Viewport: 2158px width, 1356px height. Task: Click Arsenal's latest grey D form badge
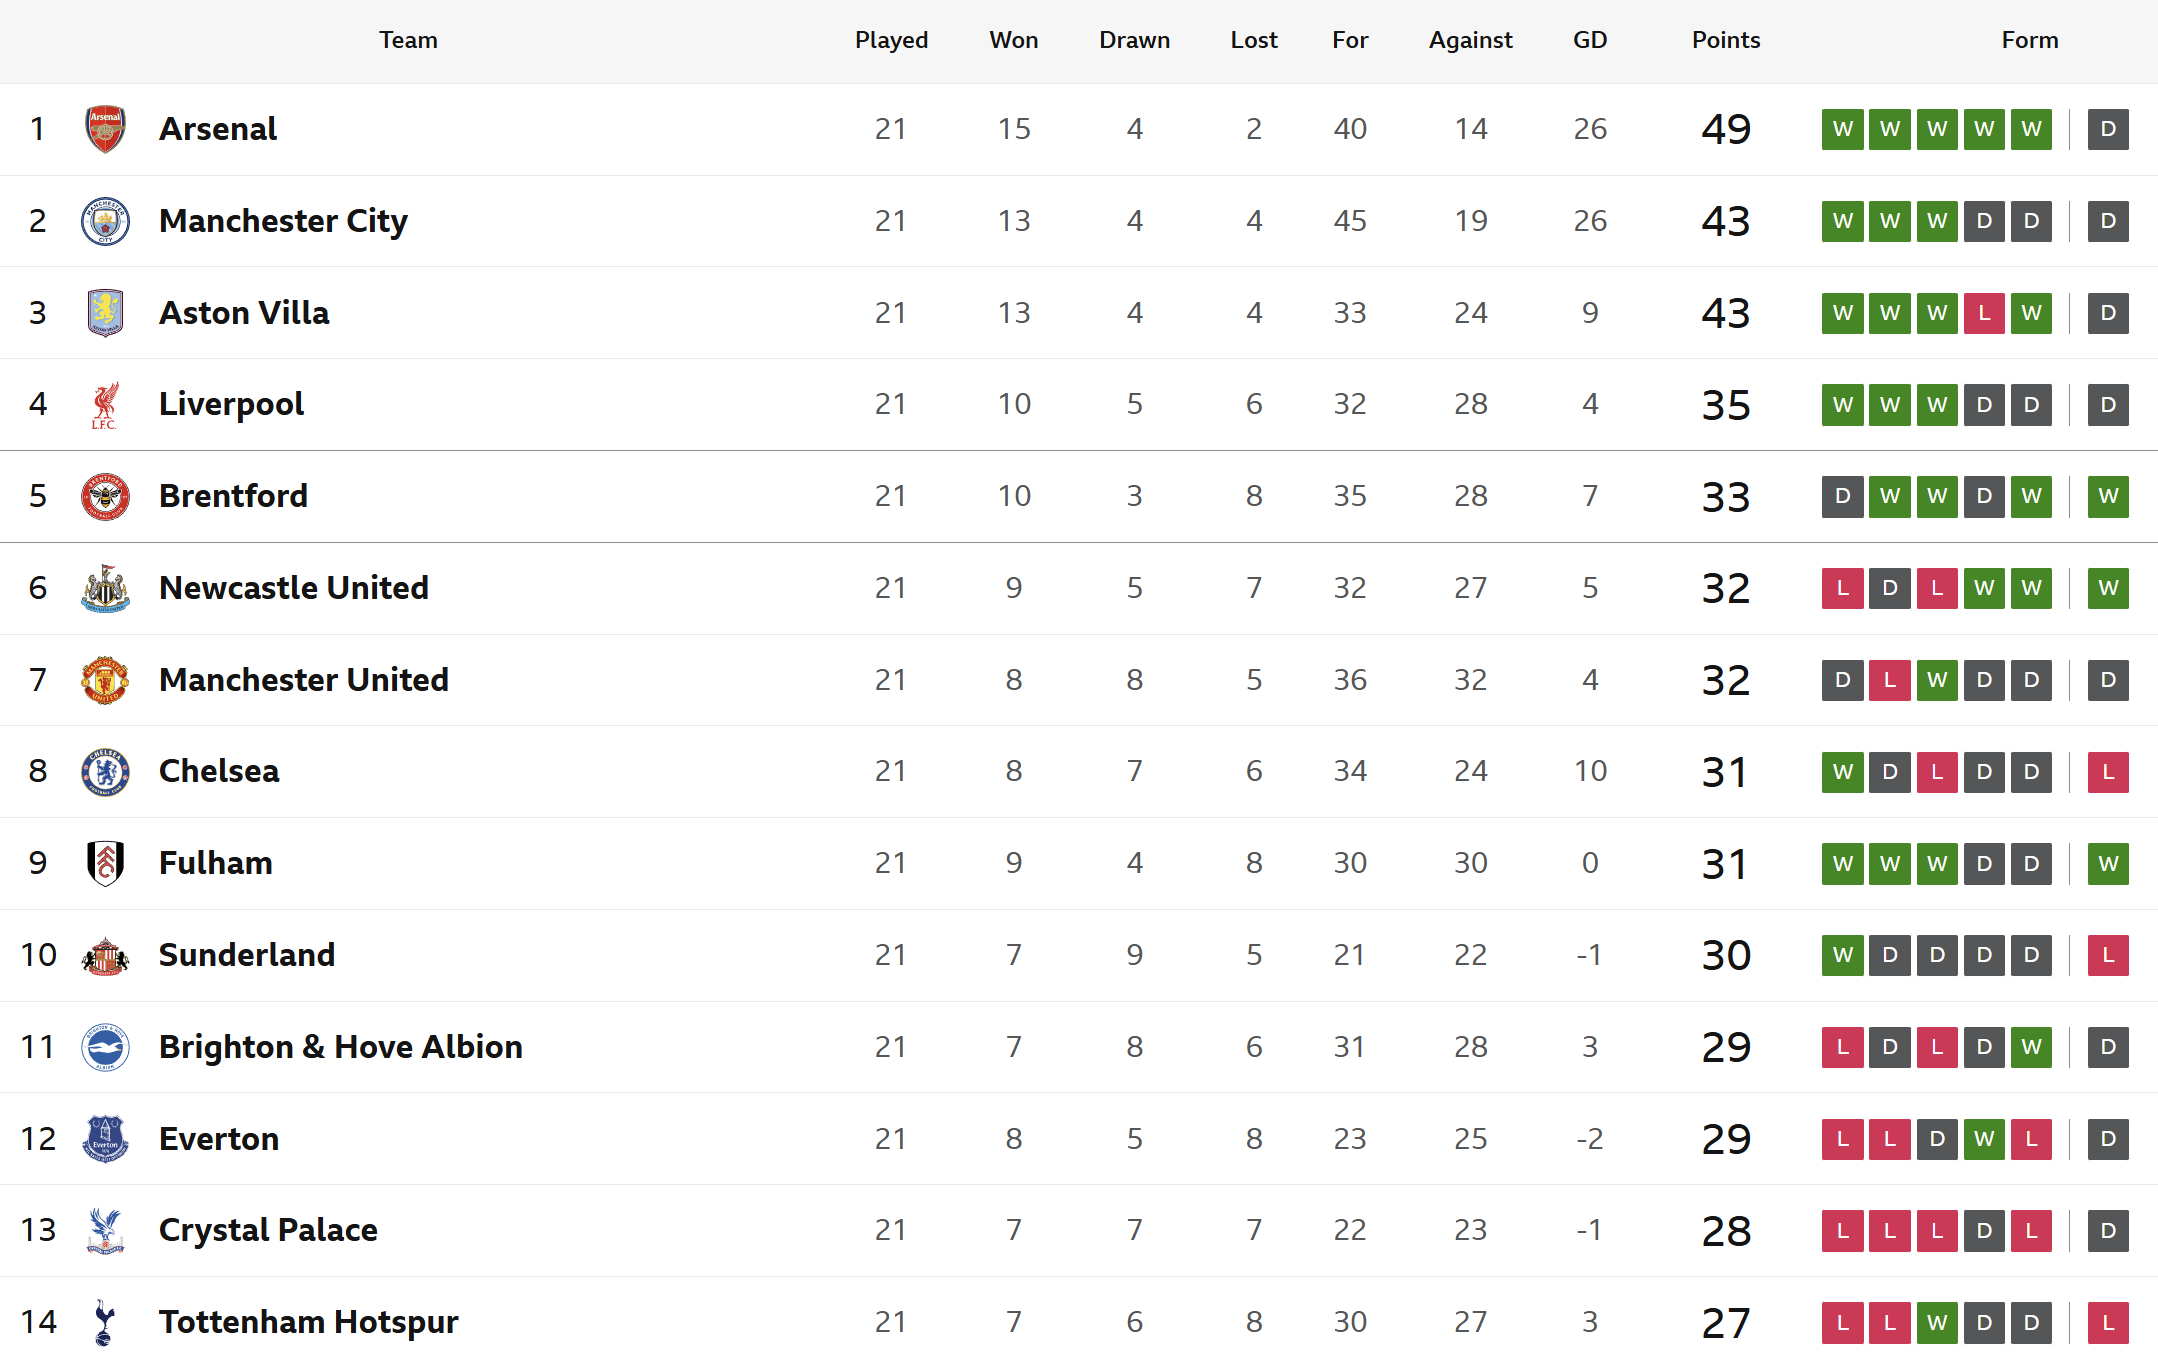[2108, 129]
